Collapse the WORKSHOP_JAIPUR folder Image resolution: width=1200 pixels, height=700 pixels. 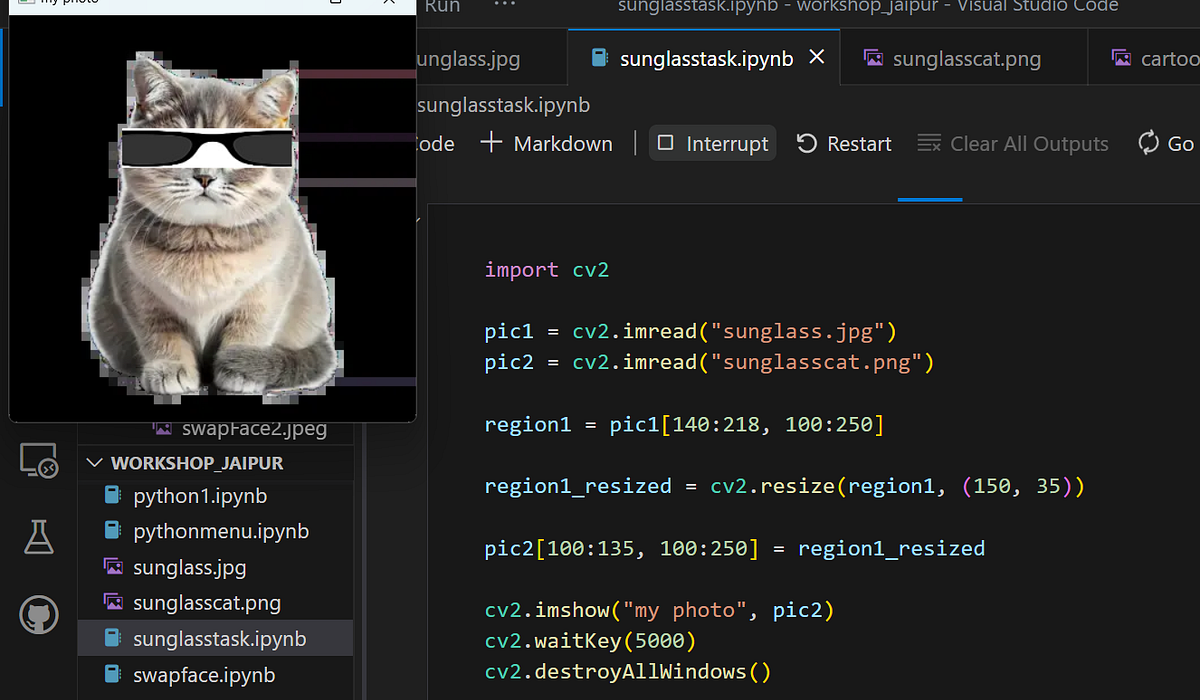point(95,462)
